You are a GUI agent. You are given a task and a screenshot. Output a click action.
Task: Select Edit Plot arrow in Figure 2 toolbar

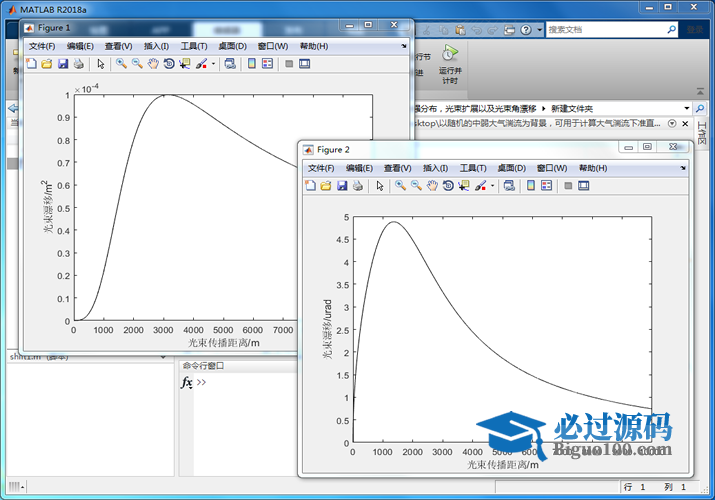pyautogui.click(x=380, y=186)
